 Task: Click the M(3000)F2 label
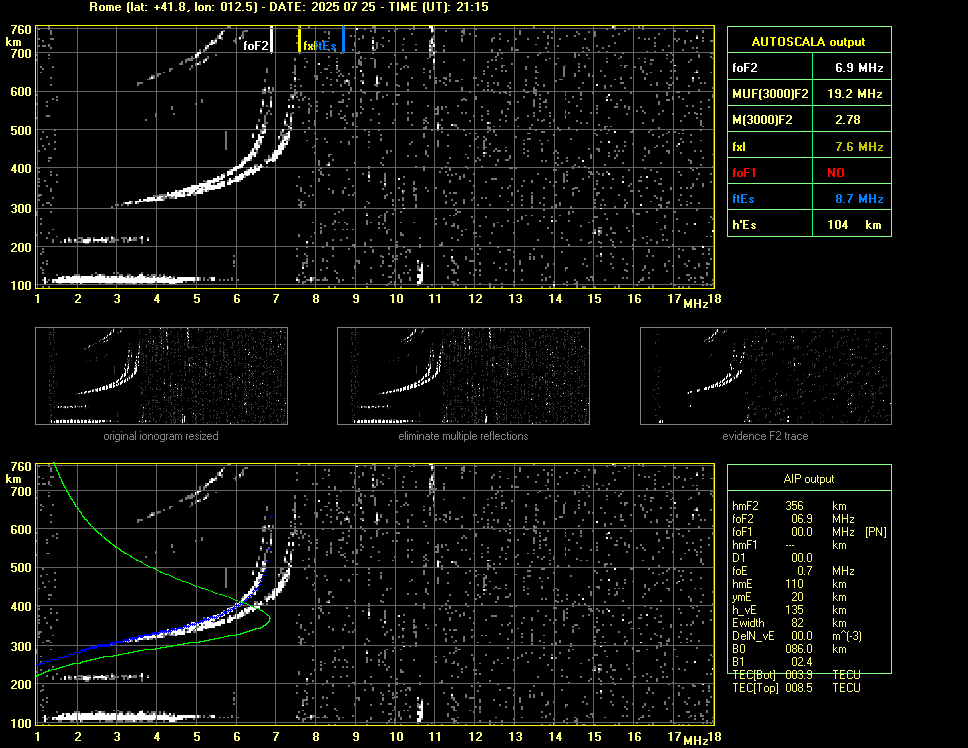click(762, 120)
